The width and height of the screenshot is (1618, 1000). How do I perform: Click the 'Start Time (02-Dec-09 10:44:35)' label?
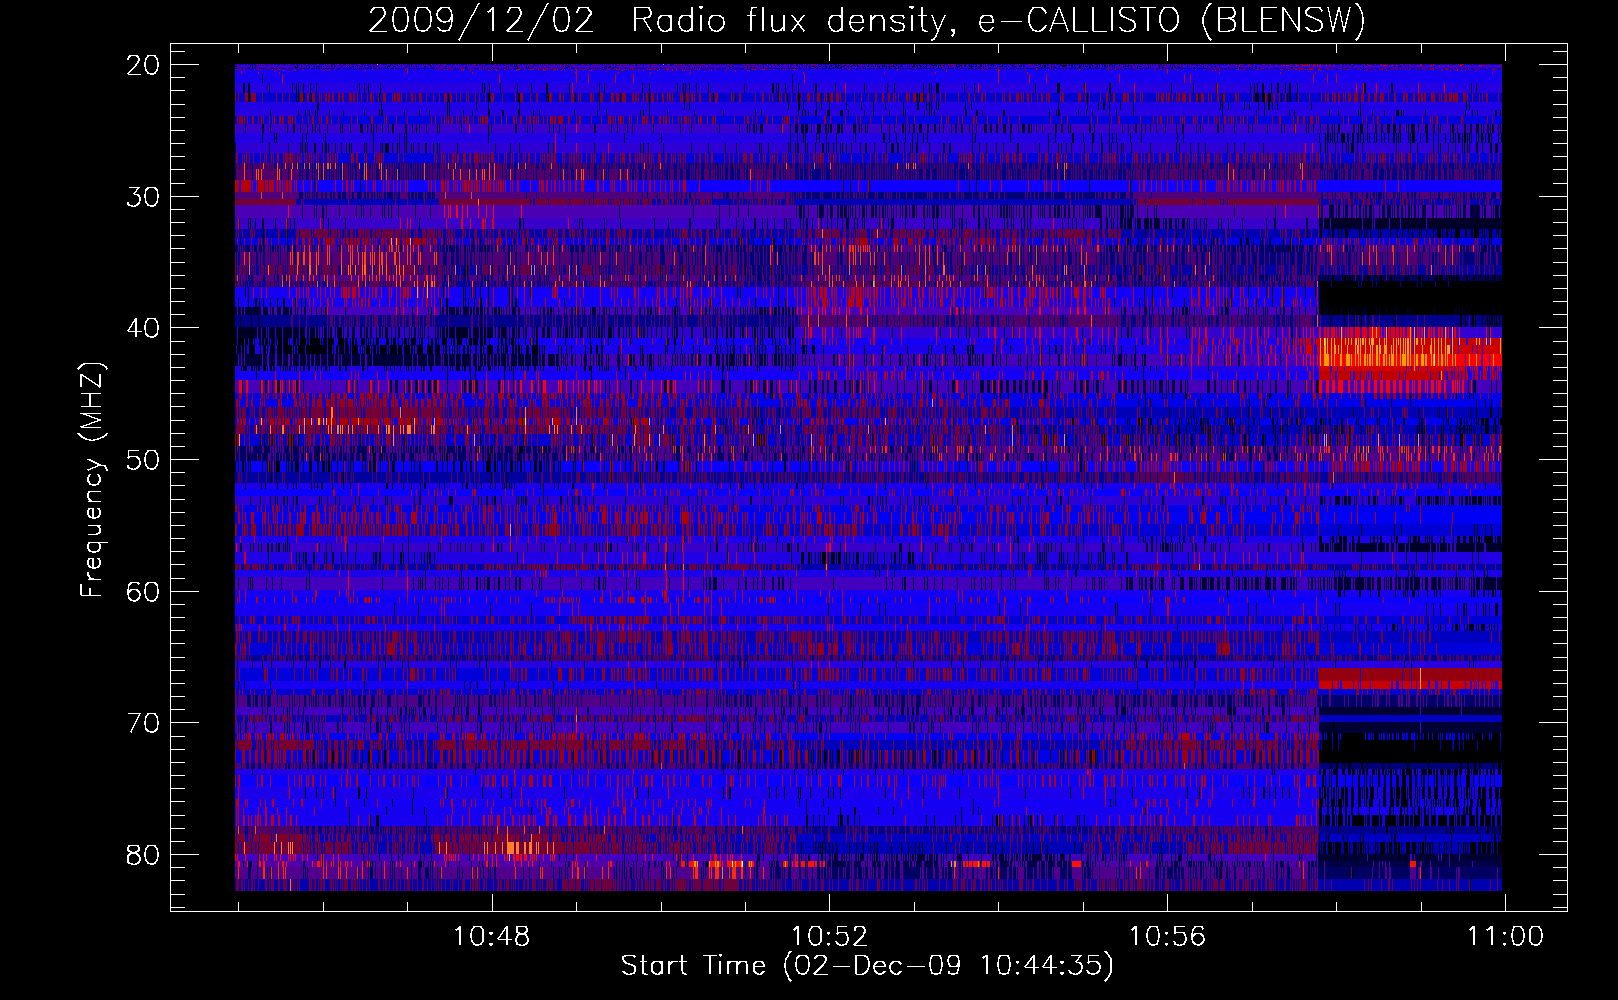[x=867, y=966]
